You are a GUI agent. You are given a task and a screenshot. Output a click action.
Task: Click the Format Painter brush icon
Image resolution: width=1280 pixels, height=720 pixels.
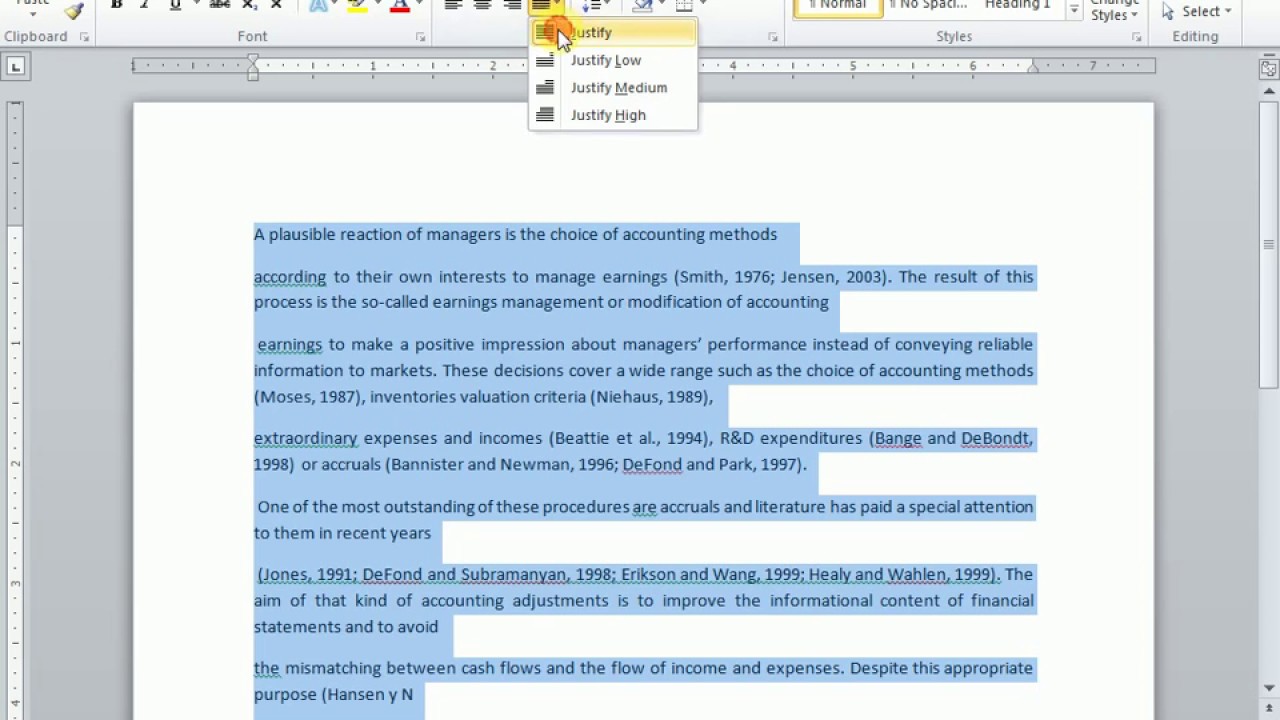(74, 11)
